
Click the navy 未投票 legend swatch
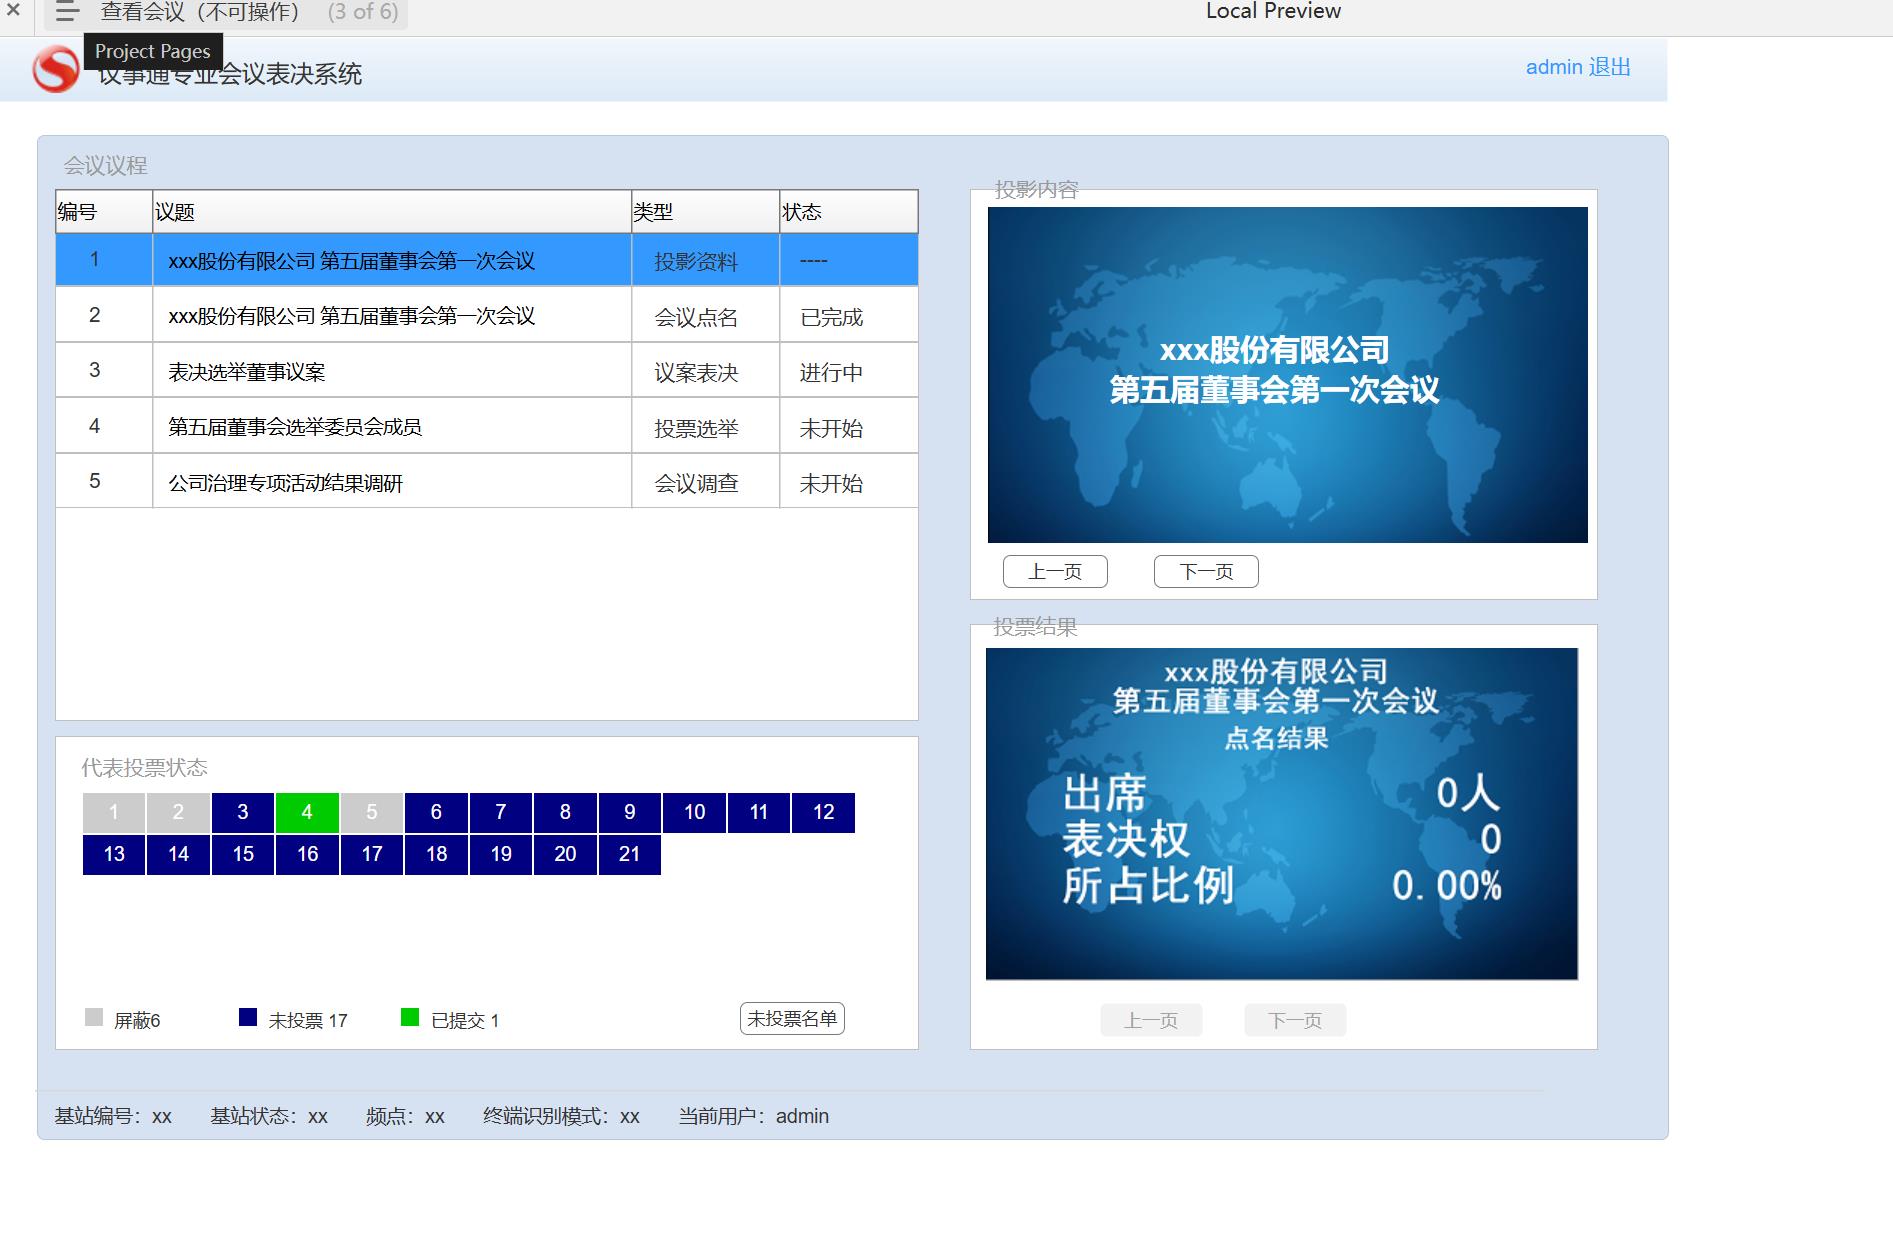tap(248, 1017)
